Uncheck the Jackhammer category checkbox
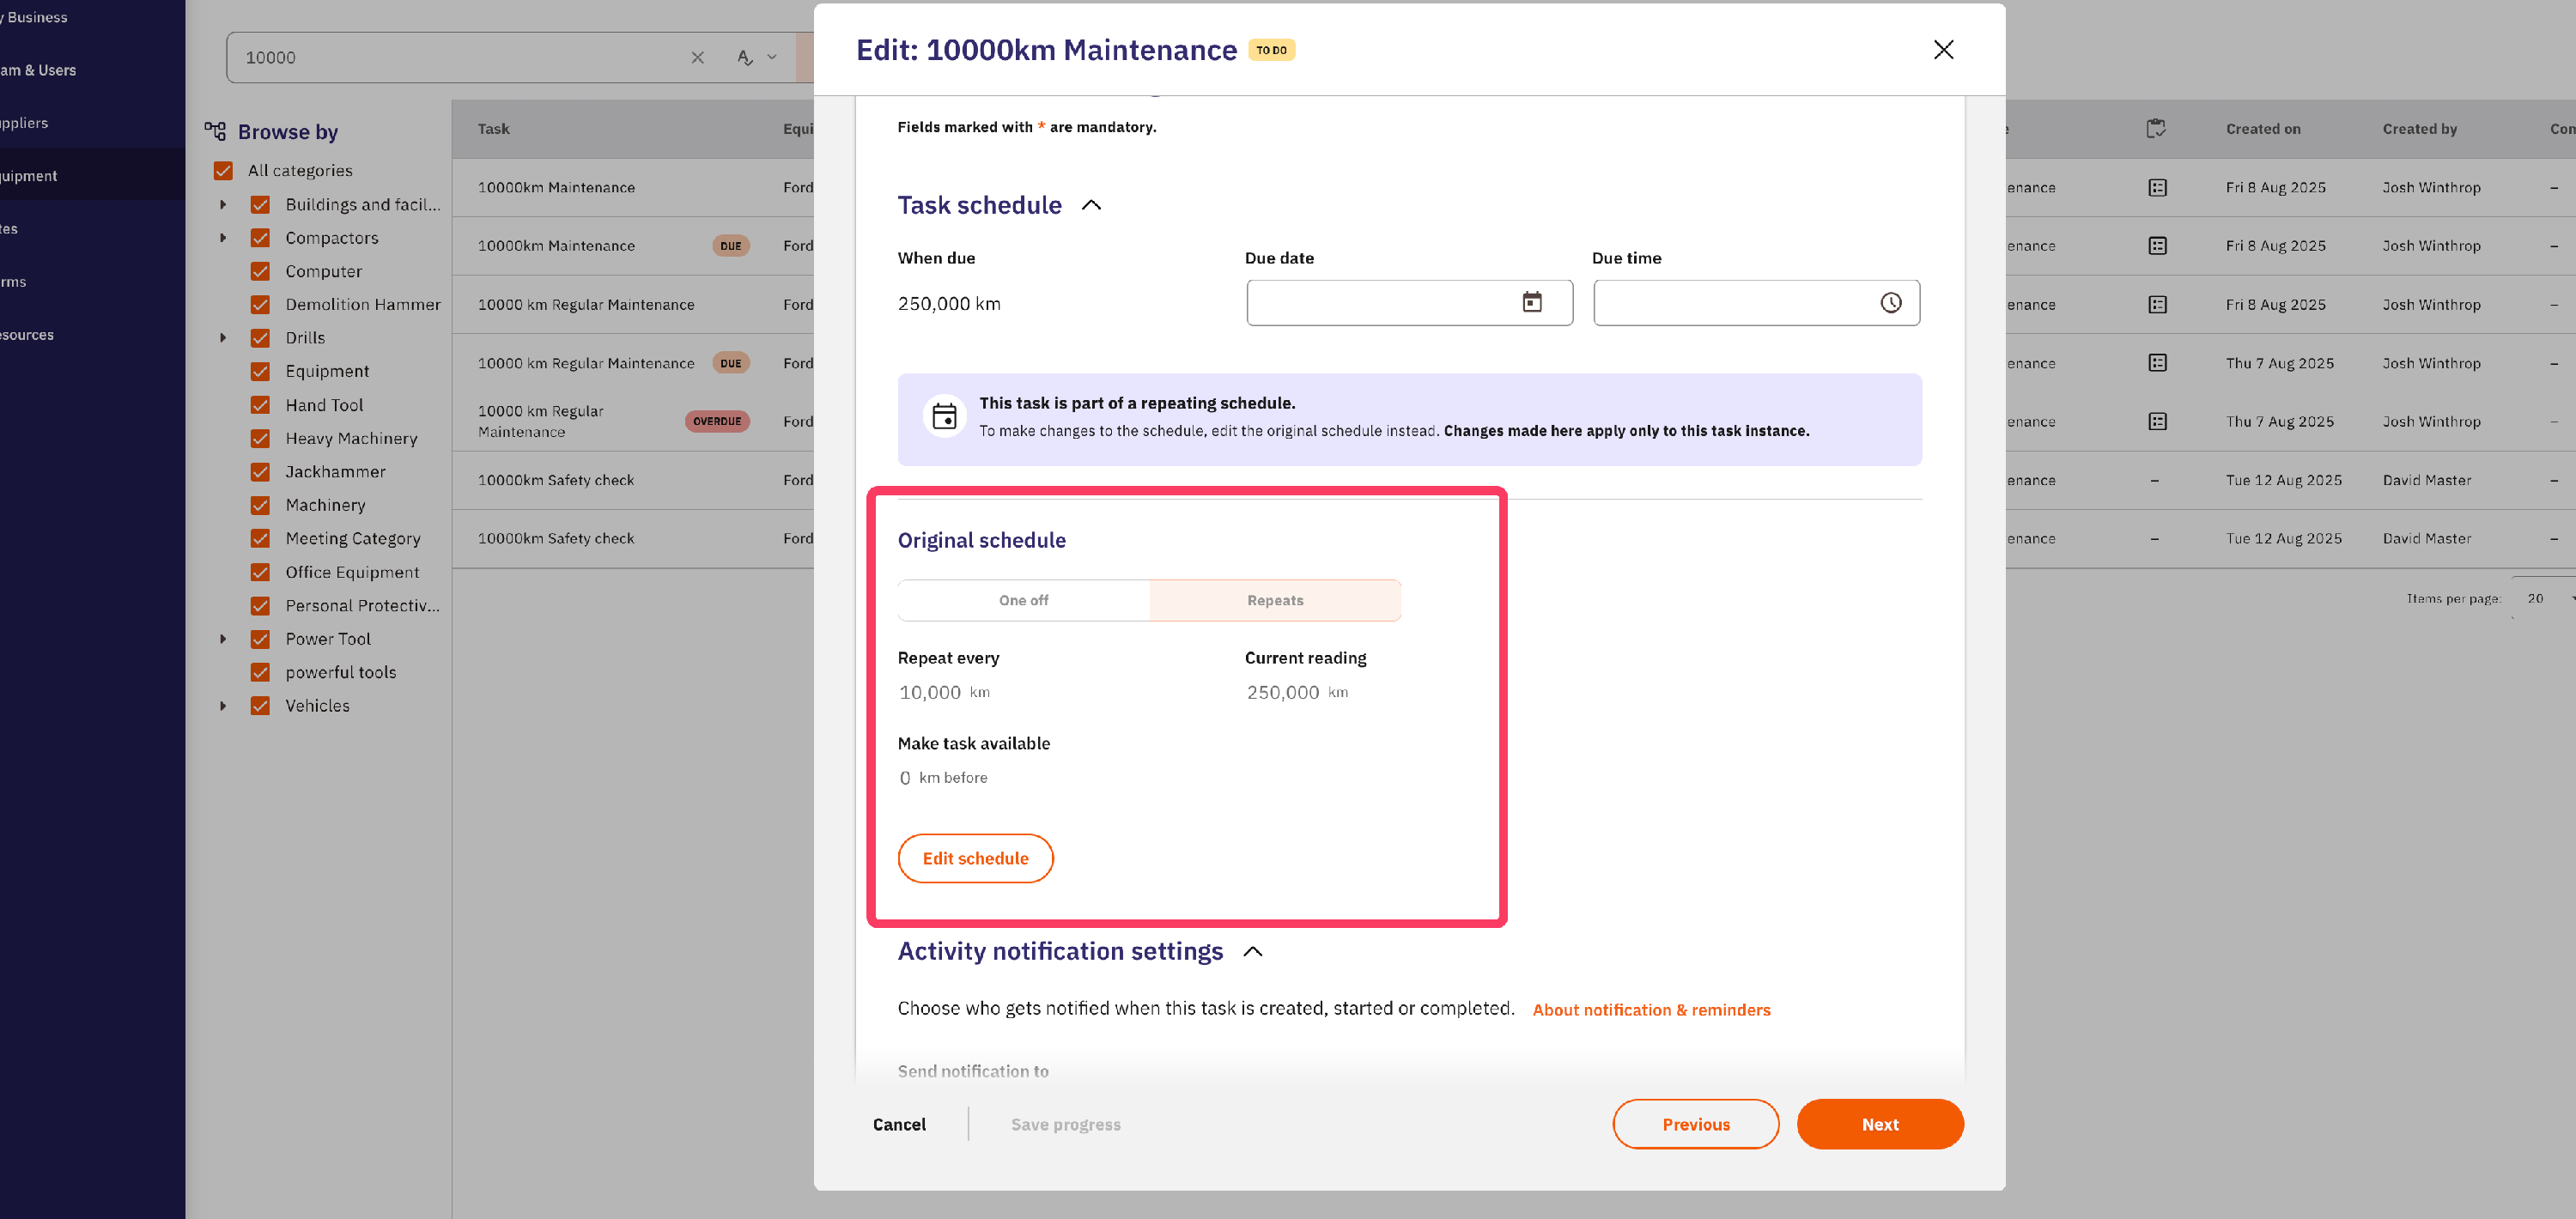The height and width of the screenshot is (1219, 2576). pos(260,471)
